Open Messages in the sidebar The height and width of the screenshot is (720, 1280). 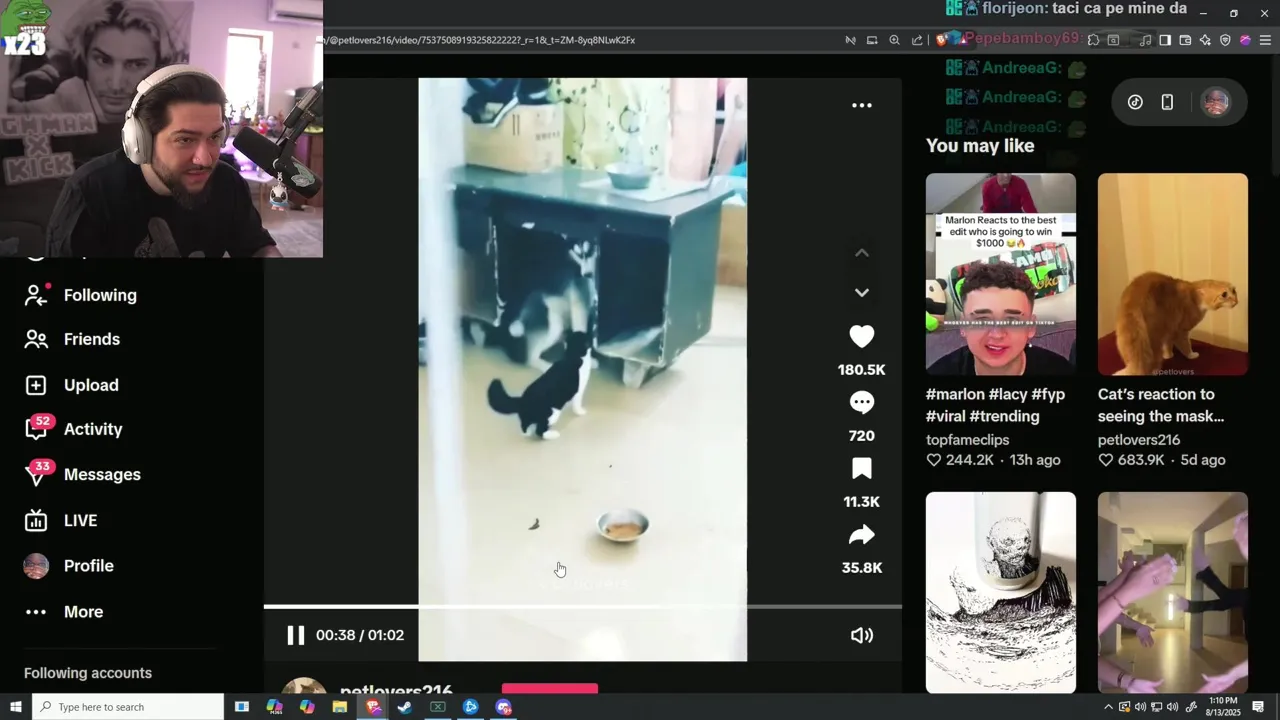coord(102,474)
